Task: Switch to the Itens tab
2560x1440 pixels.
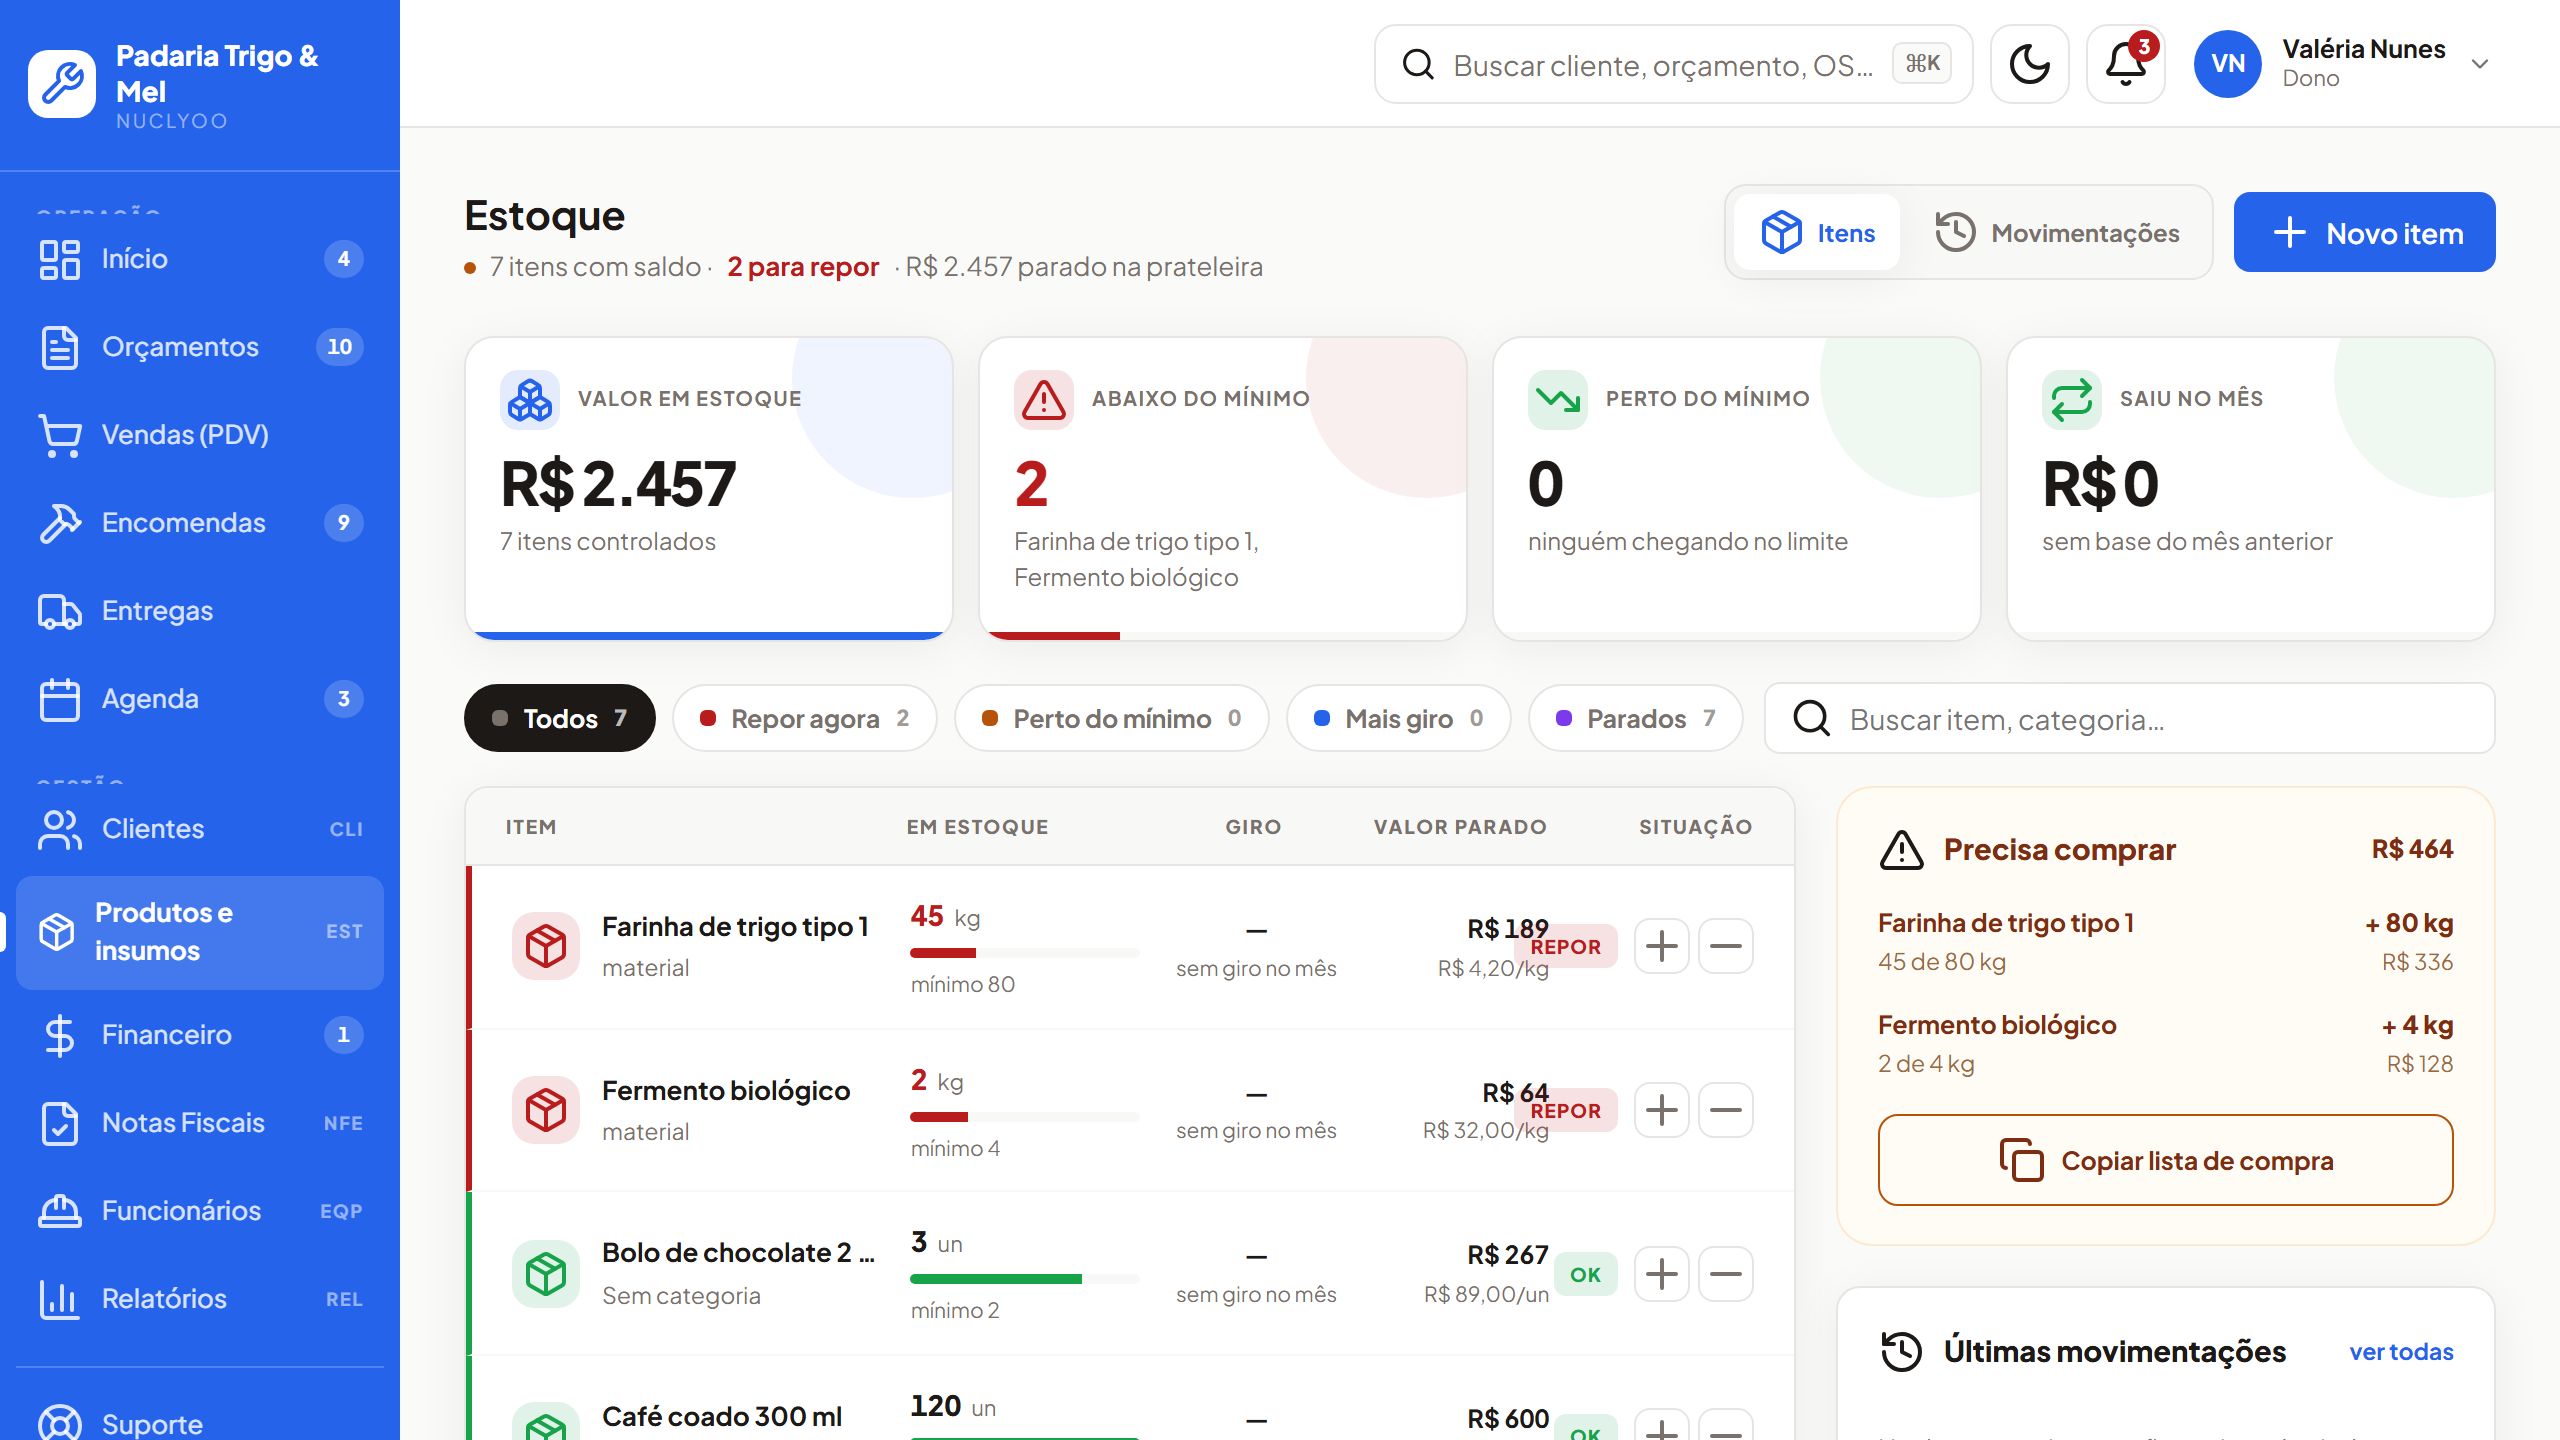Action: point(1817,233)
